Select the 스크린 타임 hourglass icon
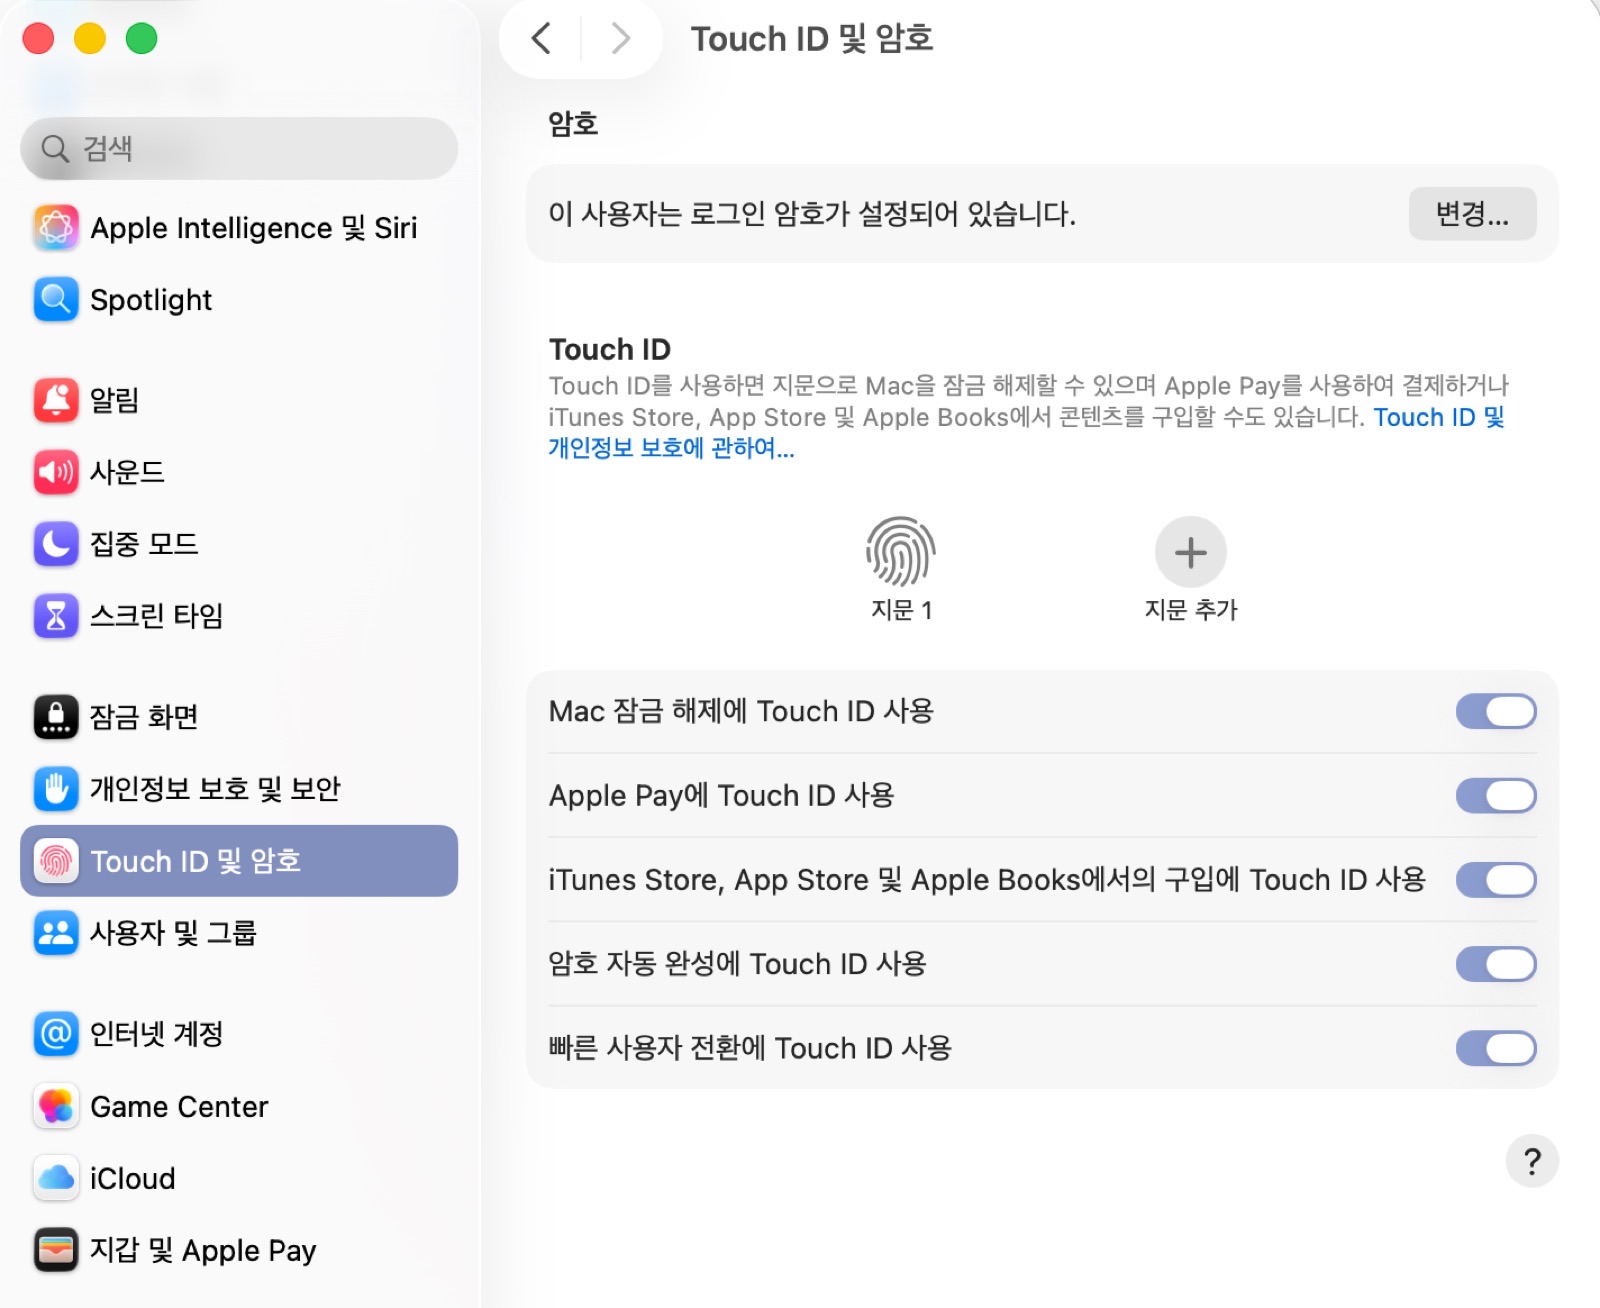Viewport: 1600px width, 1308px height. (x=56, y=616)
